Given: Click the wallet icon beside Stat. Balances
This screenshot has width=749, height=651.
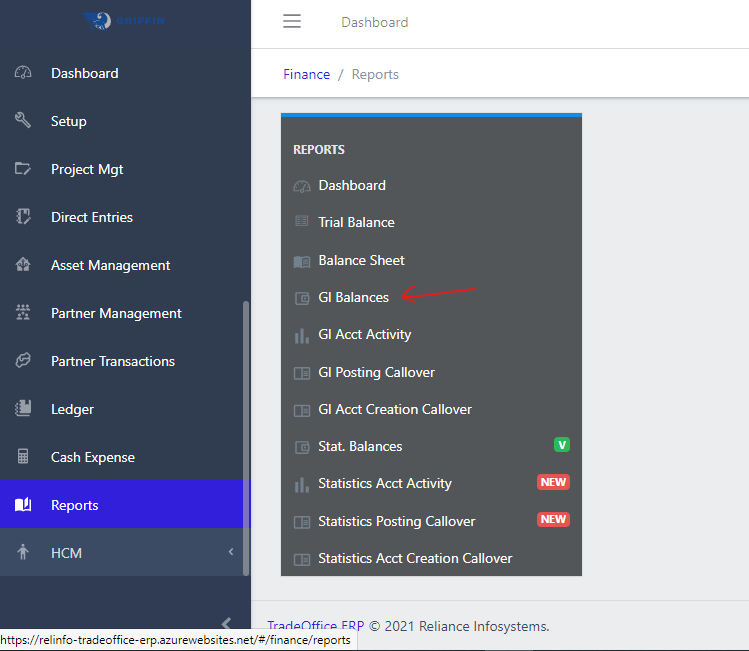Looking at the screenshot, I should click(x=302, y=448).
